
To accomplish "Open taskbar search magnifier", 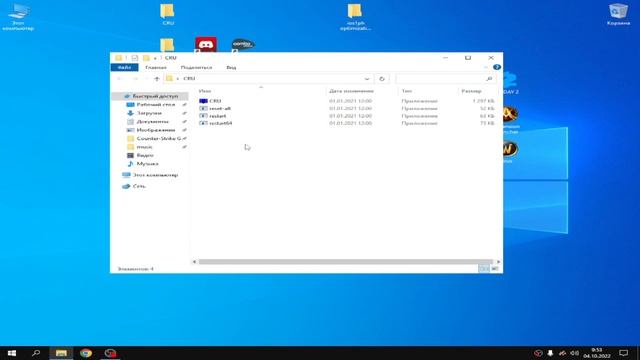I will click(36, 353).
